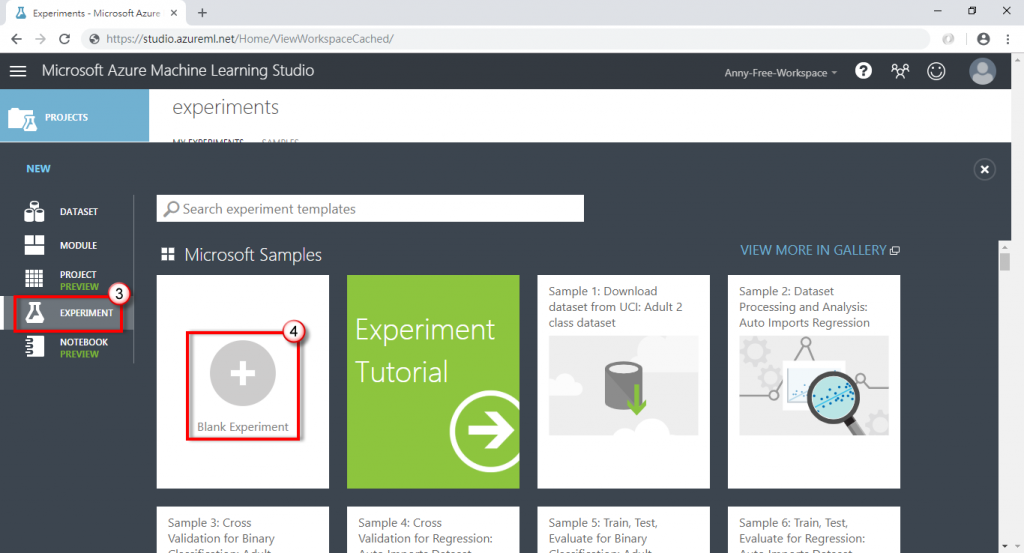Reload the page with refresh icon
Image resolution: width=1024 pixels, height=553 pixels.
tap(64, 39)
